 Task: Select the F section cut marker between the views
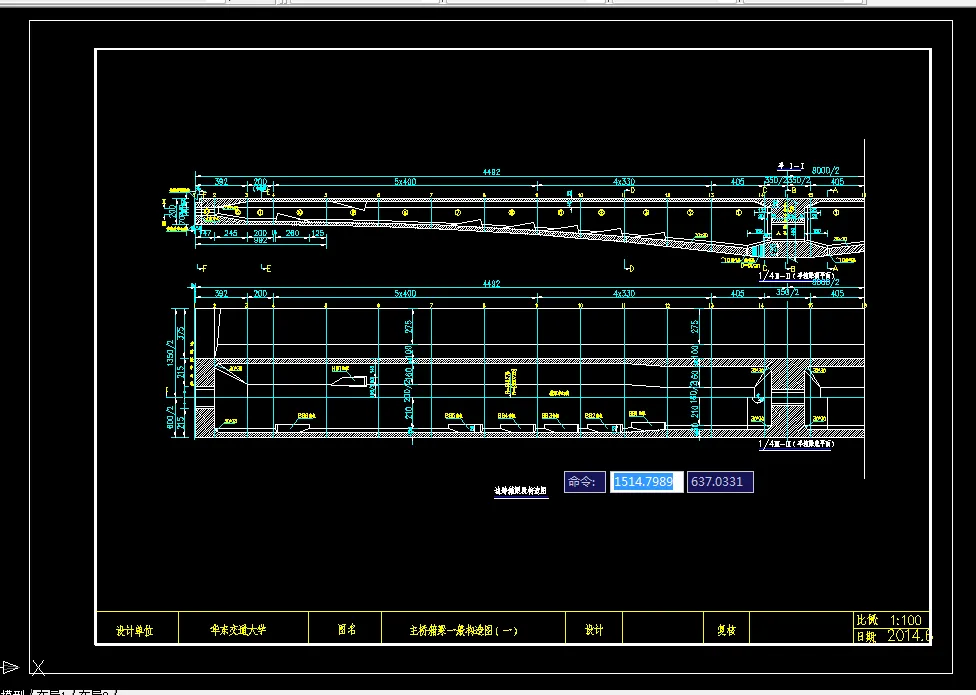tap(202, 268)
